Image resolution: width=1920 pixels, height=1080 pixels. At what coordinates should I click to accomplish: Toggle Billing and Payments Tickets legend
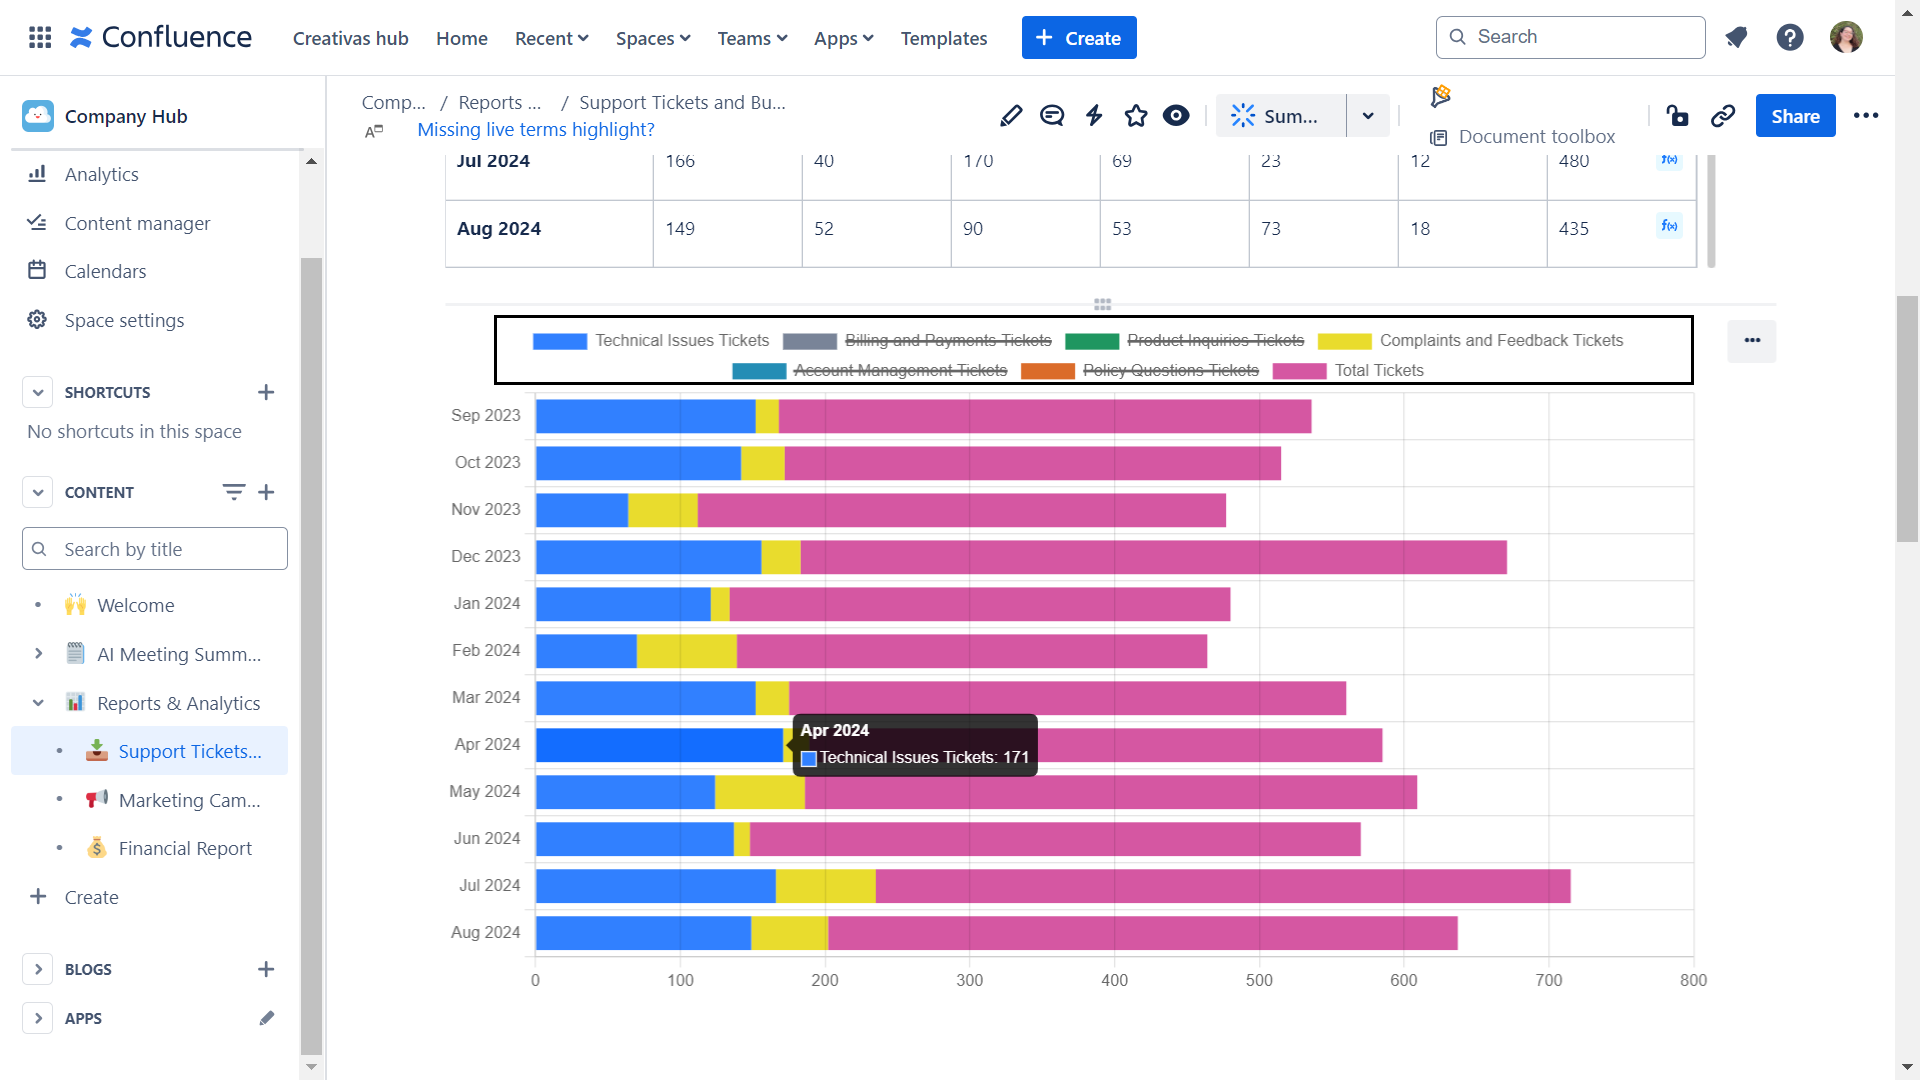tap(946, 341)
